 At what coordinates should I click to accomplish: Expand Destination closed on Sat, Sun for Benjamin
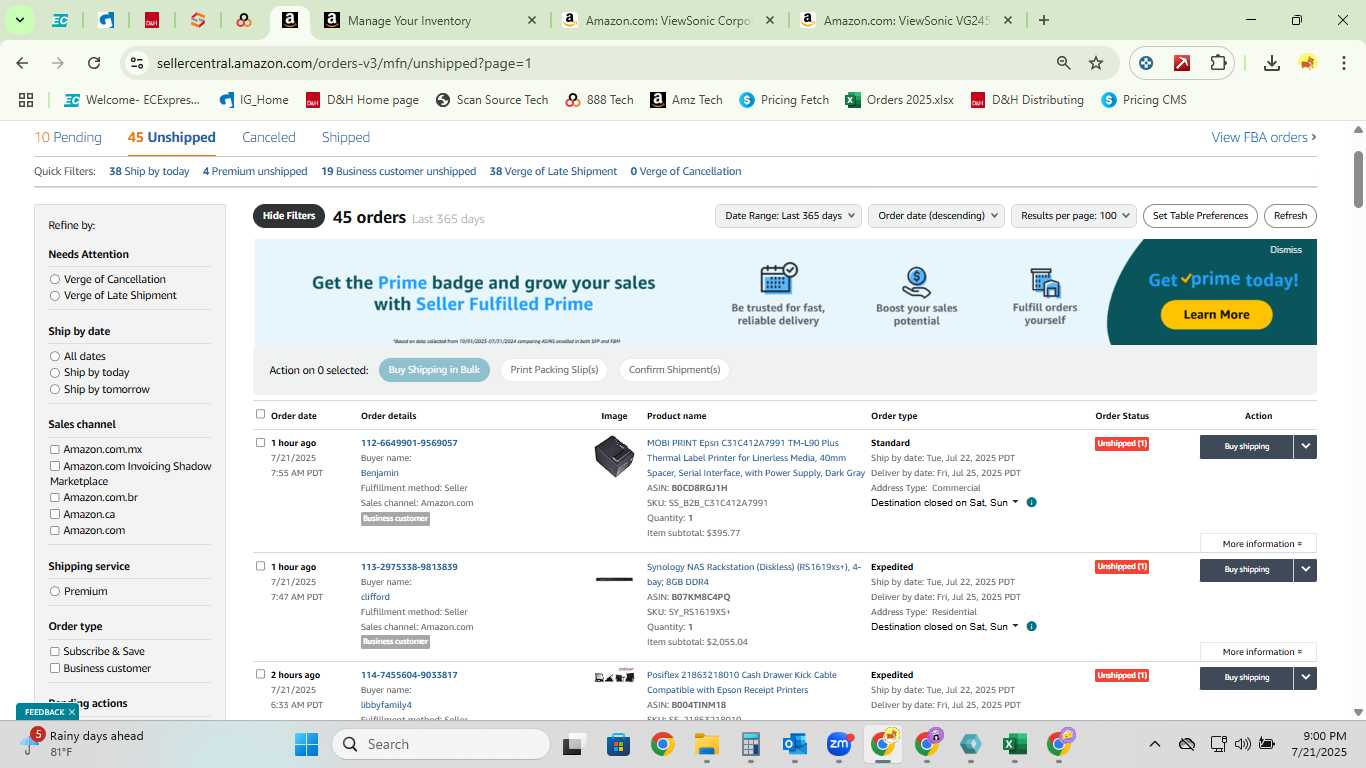pos(945,503)
